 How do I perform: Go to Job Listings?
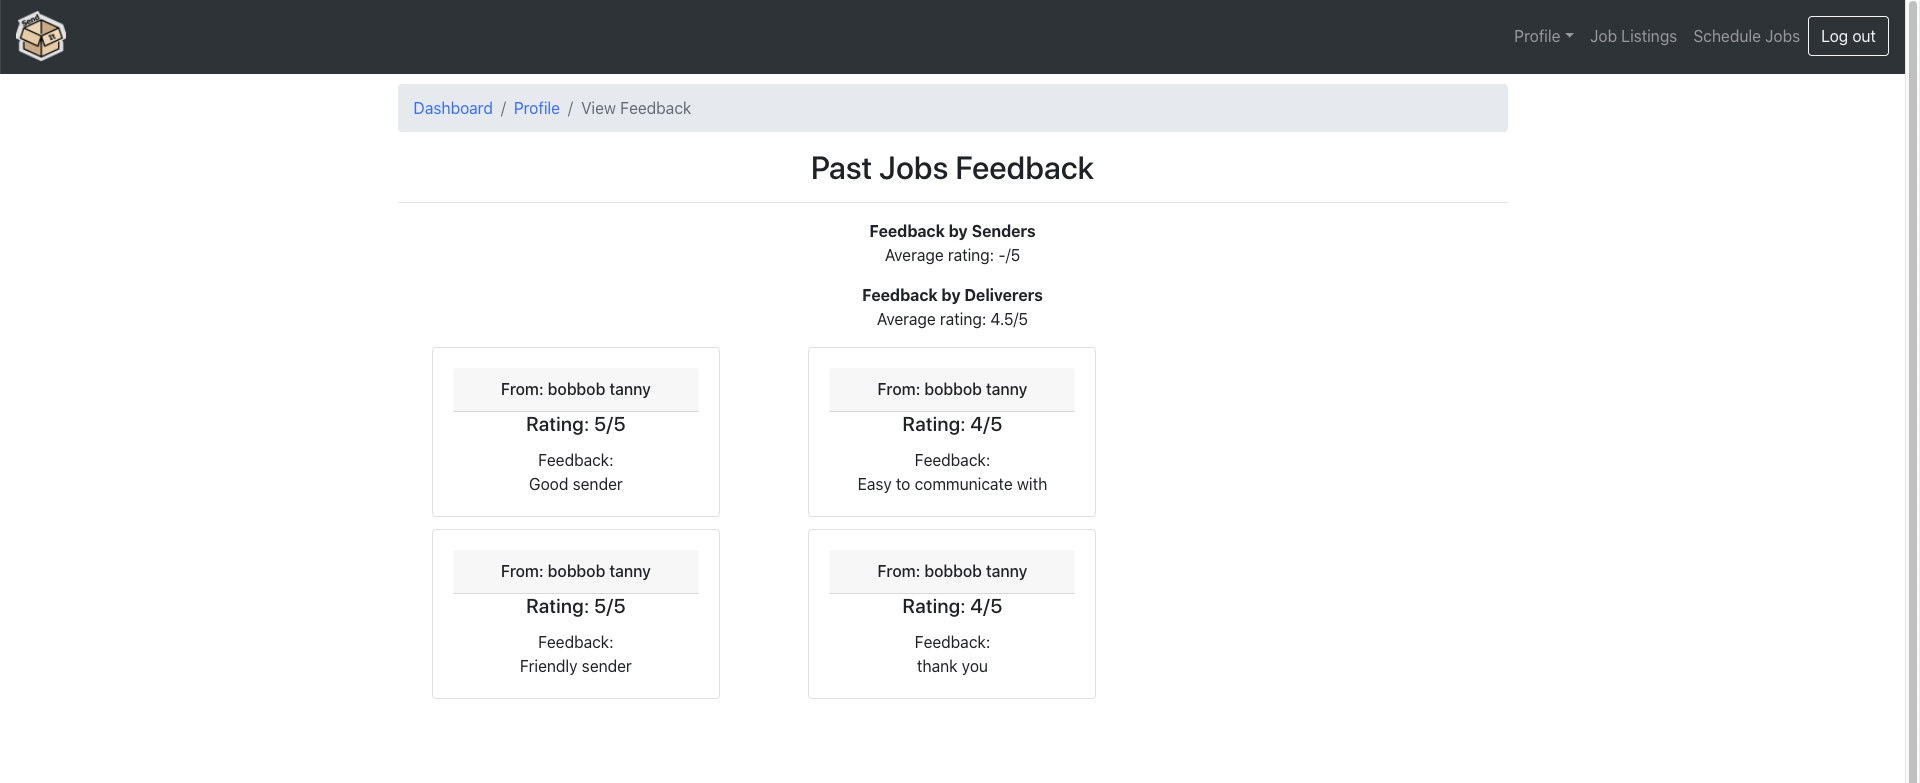coord(1633,36)
